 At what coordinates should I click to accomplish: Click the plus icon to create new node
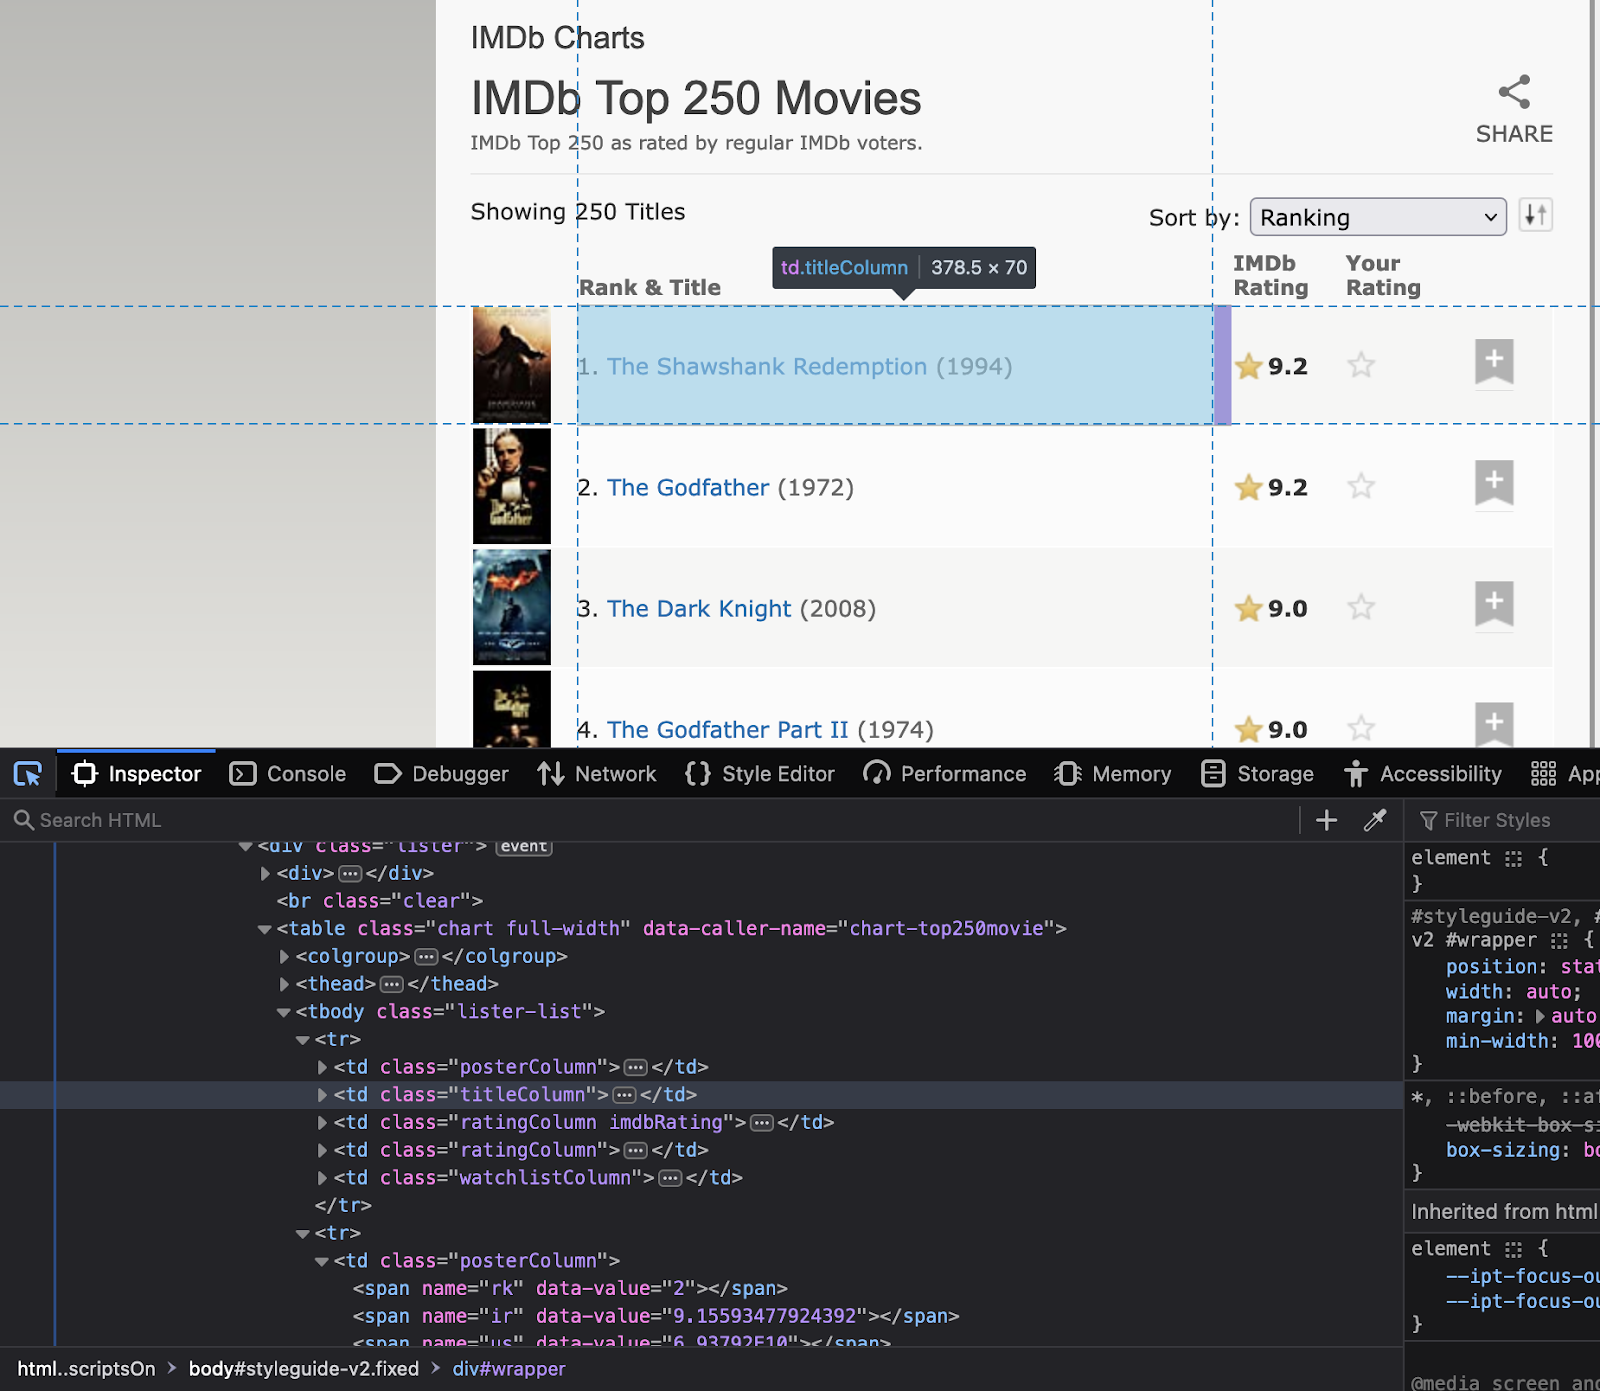pos(1326,821)
